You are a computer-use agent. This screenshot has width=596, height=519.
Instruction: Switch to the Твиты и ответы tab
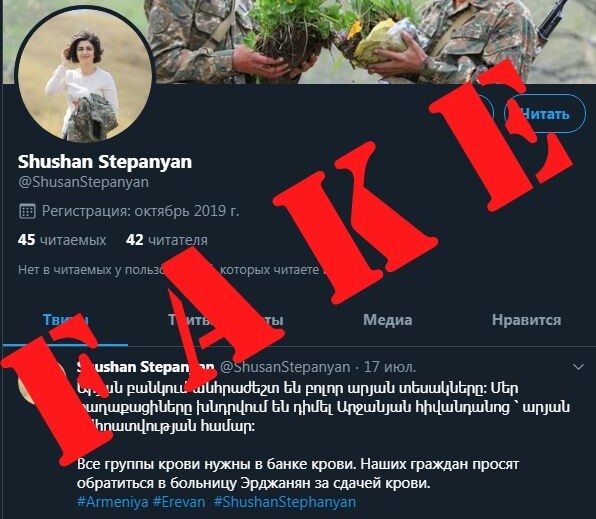click(226, 320)
